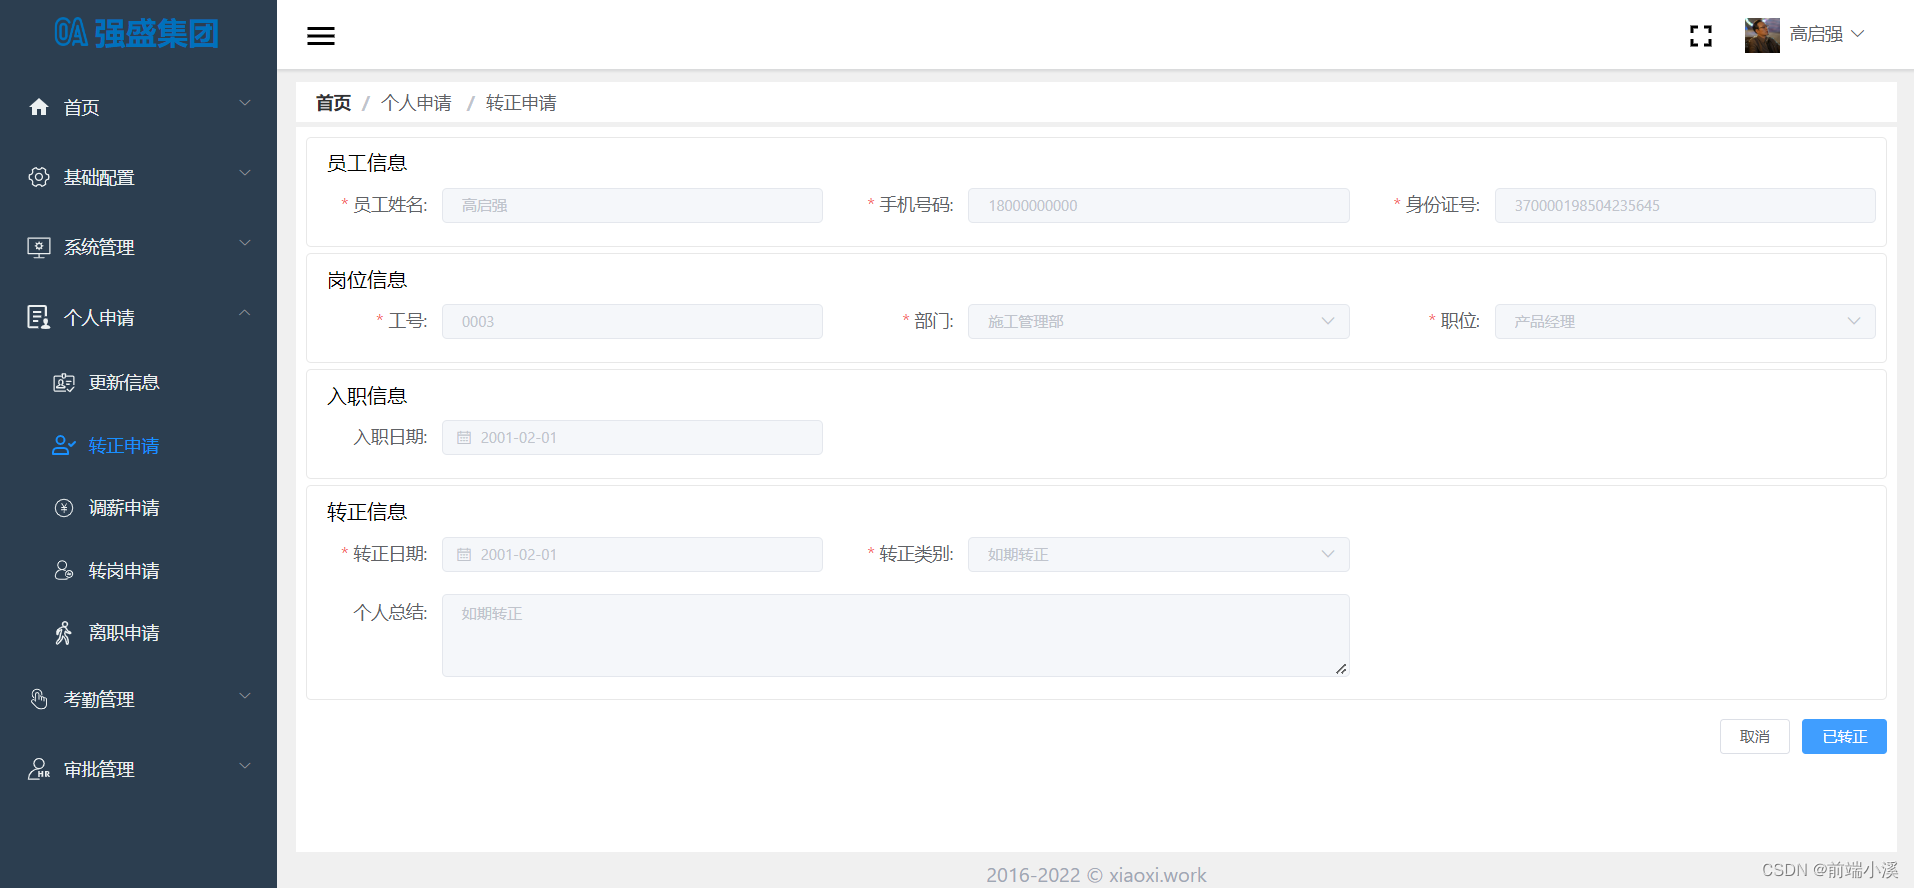This screenshot has width=1914, height=888.
Task: Go to 首页 in the breadcrumb
Action: coord(333,103)
